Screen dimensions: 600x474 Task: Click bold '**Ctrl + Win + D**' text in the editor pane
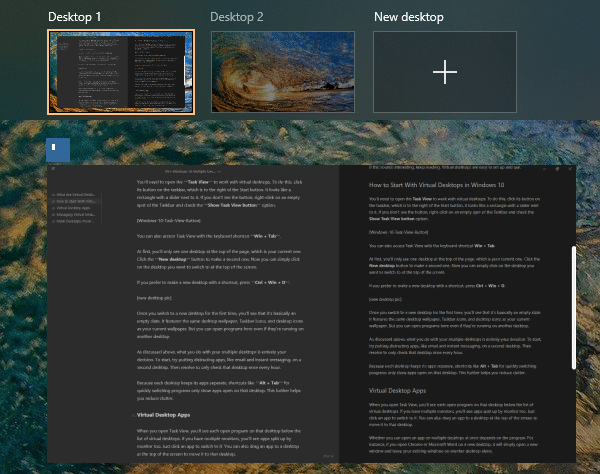tap(272, 282)
